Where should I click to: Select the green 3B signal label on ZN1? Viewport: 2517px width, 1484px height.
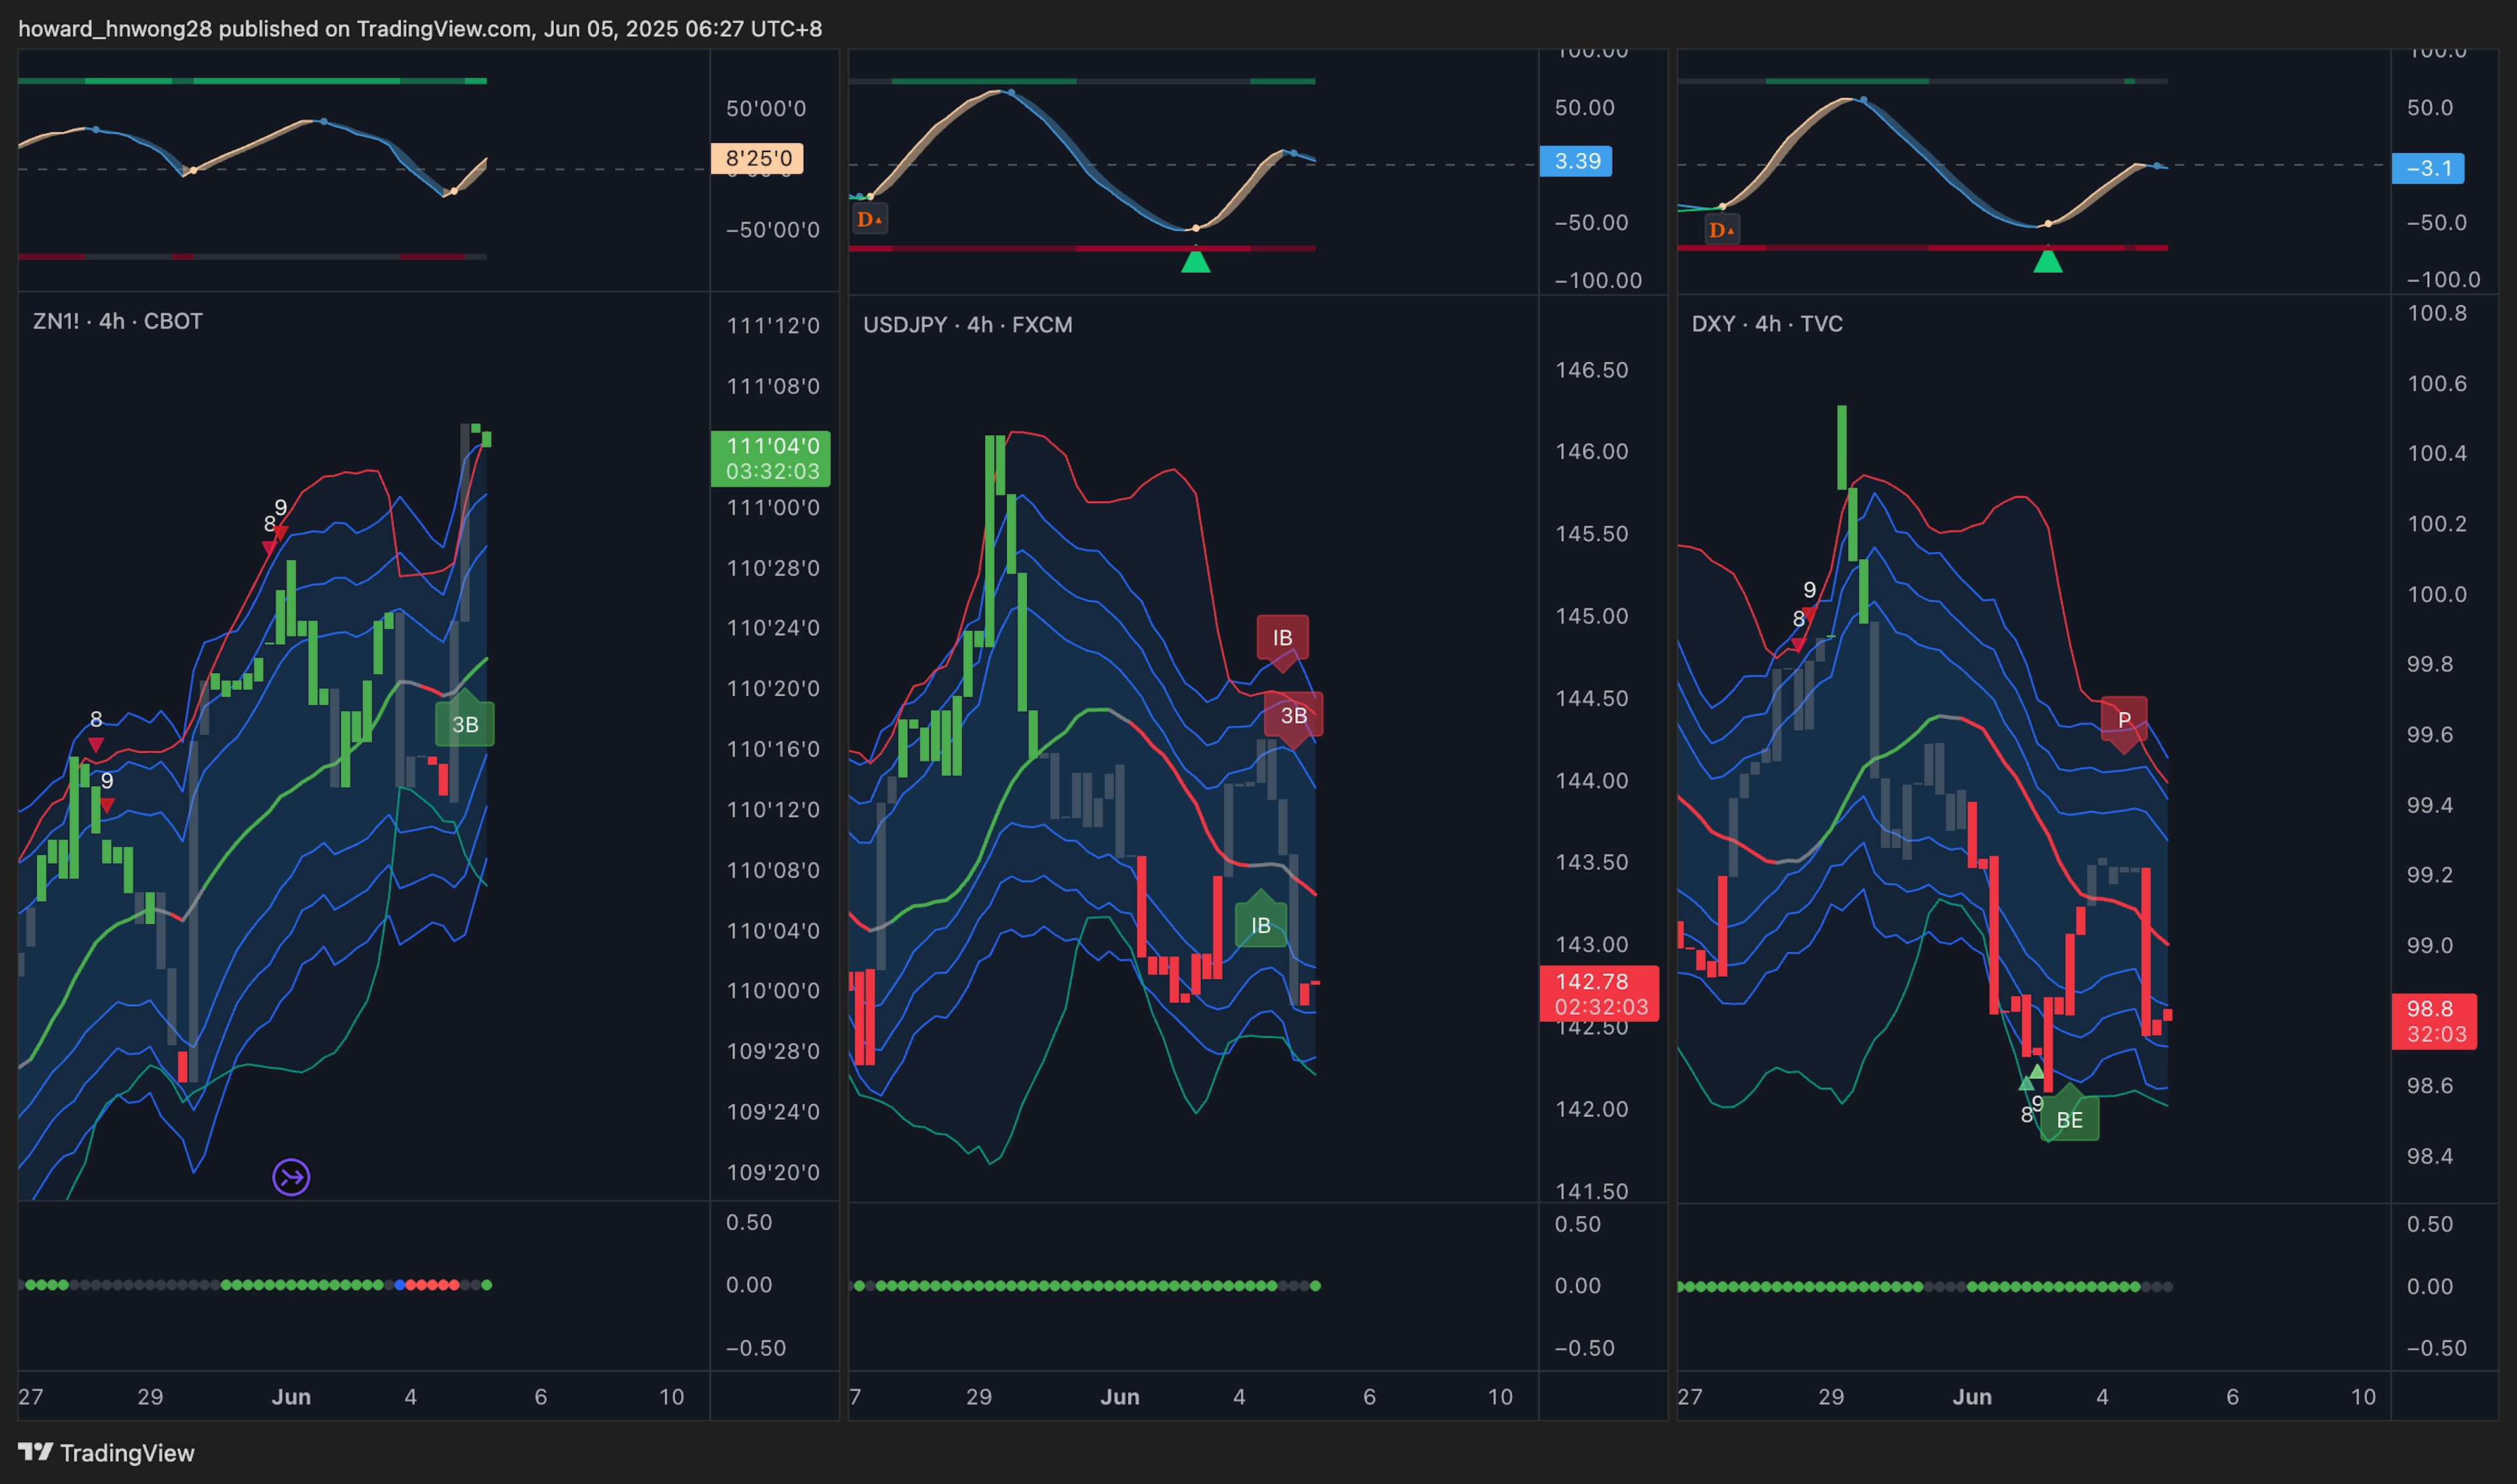click(x=465, y=724)
